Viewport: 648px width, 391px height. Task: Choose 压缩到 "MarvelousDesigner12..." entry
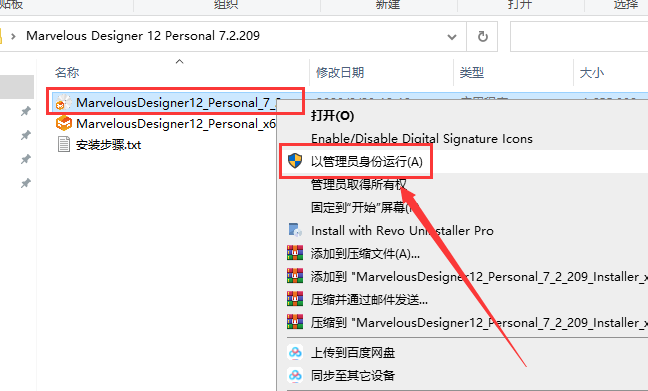(479, 322)
